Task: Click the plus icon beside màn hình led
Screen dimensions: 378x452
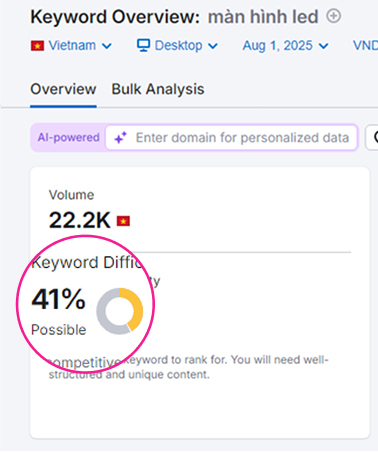Action: (333, 16)
